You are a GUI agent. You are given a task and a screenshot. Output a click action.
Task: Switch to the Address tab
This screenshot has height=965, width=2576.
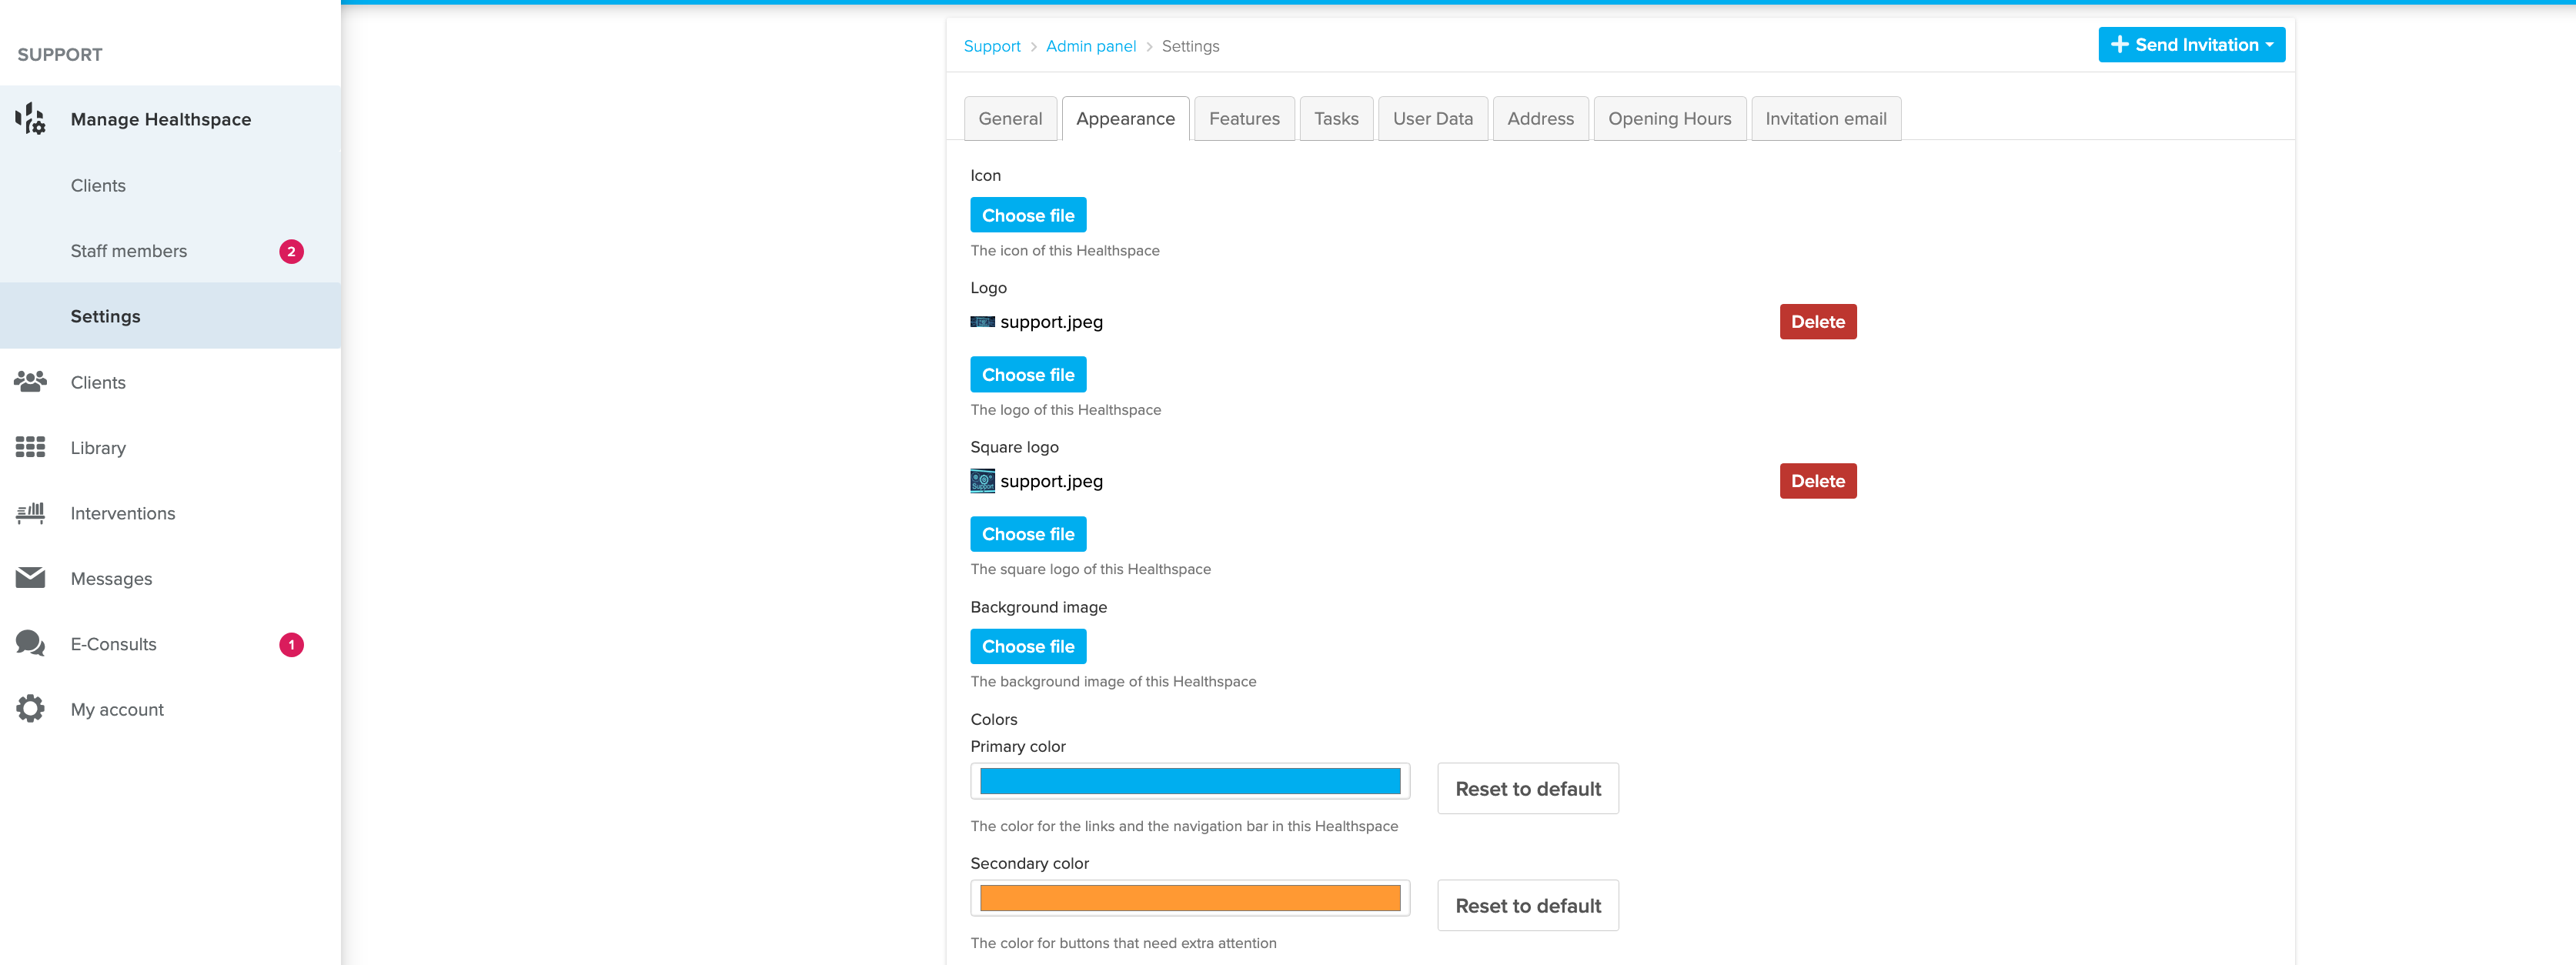click(1540, 119)
